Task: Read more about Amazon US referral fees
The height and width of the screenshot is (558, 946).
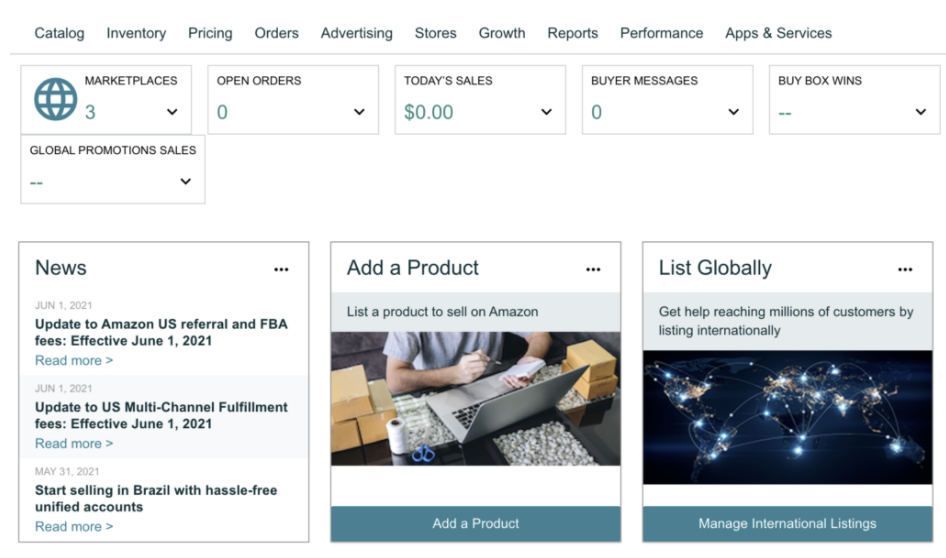Action: (74, 360)
